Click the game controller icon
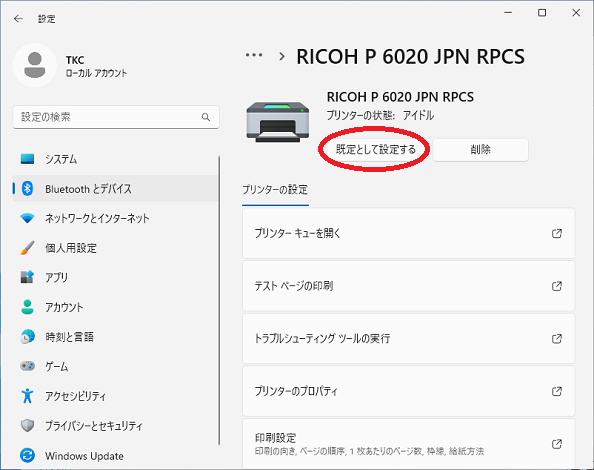Image resolution: width=594 pixels, height=470 pixels. (27, 366)
